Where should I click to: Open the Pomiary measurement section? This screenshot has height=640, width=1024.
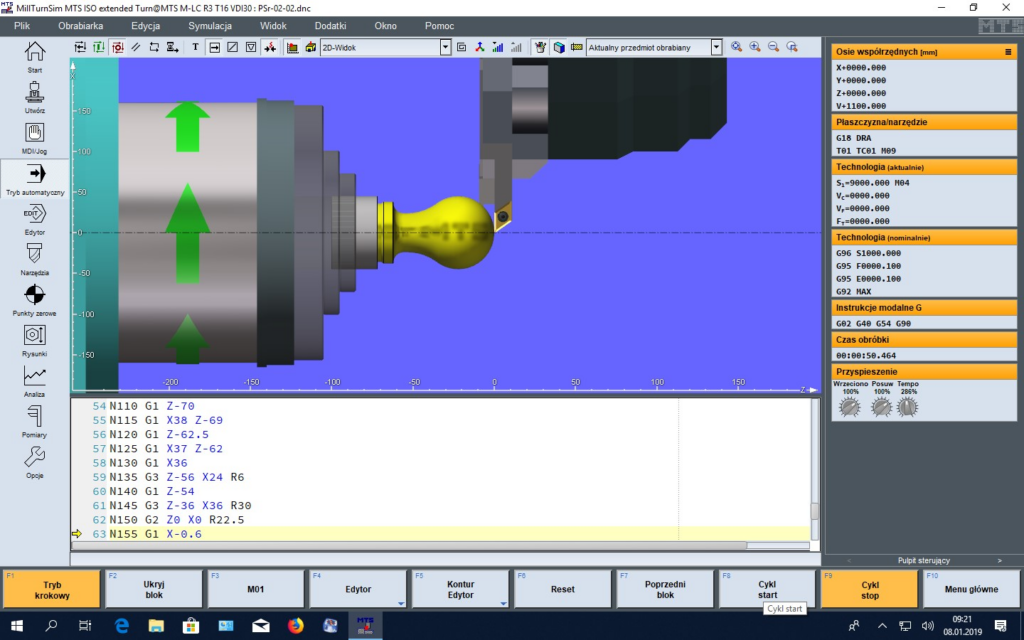coord(35,422)
